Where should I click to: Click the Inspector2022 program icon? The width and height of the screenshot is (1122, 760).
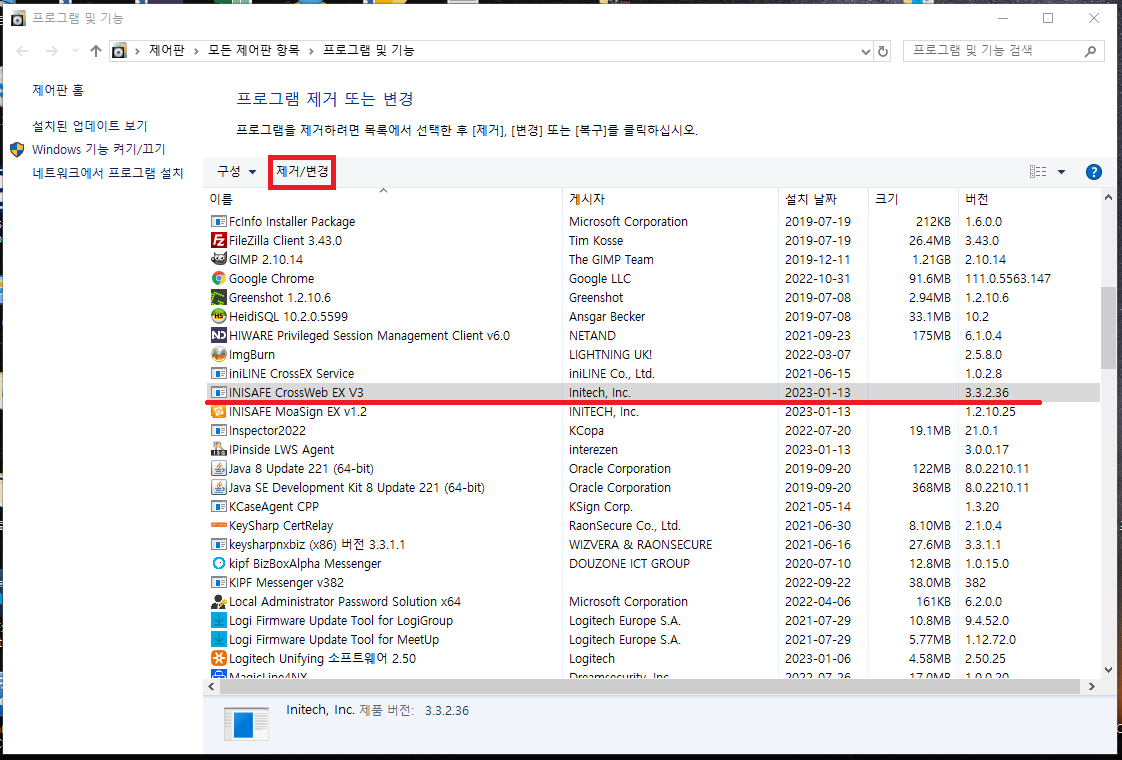(x=219, y=430)
